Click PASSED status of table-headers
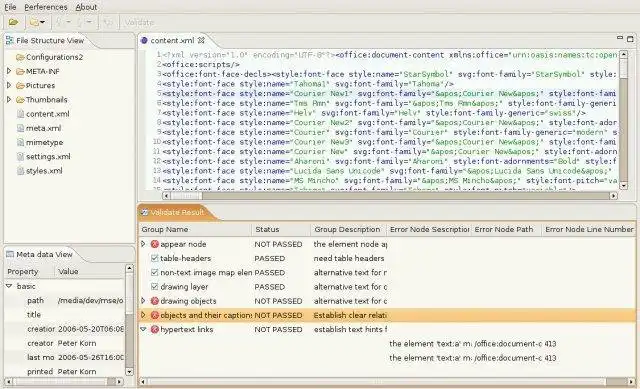The width and height of the screenshot is (640, 389). pos(270,258)
